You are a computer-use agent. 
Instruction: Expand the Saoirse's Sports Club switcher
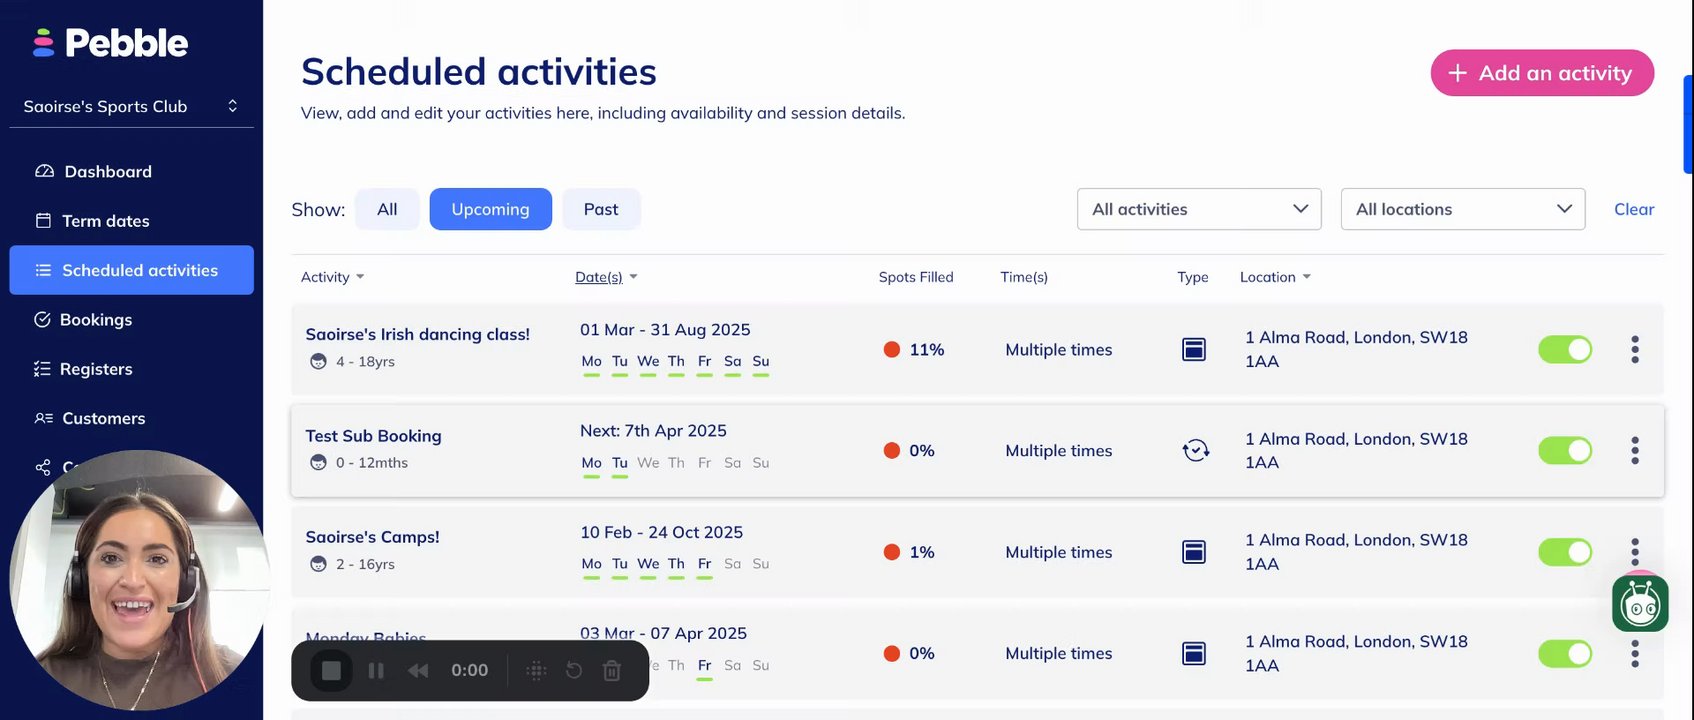point(131,106)
